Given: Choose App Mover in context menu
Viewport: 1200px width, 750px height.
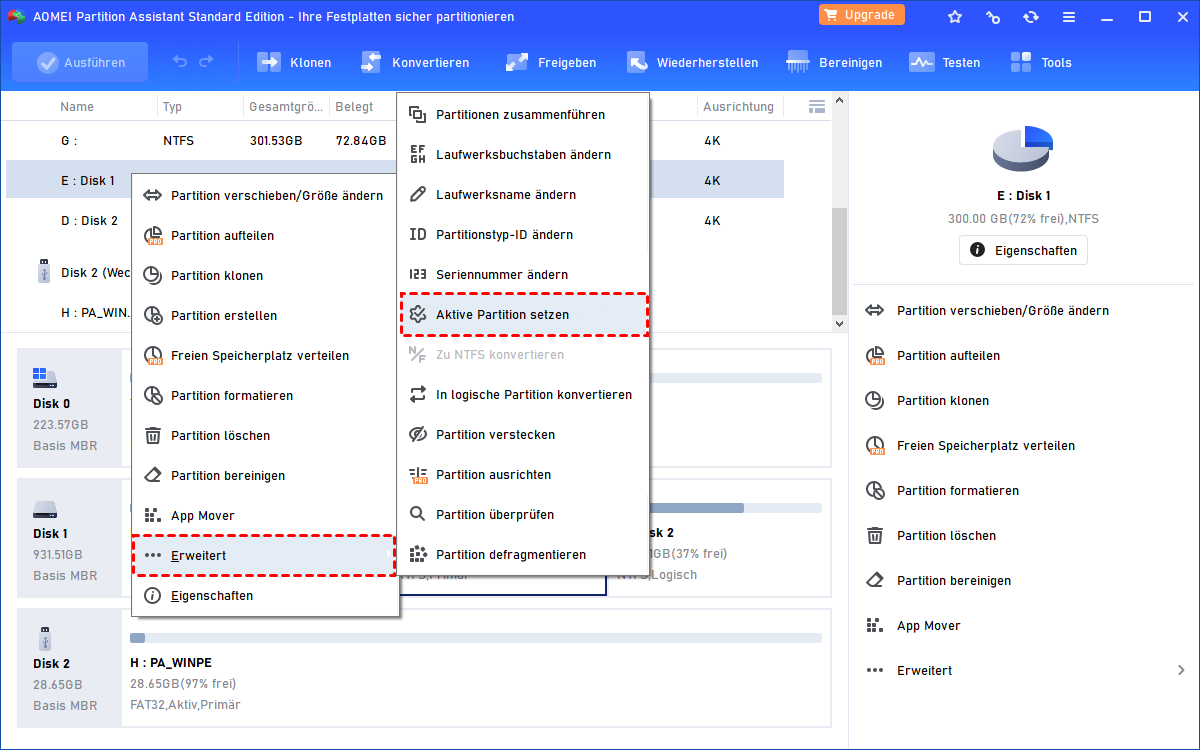Looking at the screenshot, I should [x=265, y=516].
